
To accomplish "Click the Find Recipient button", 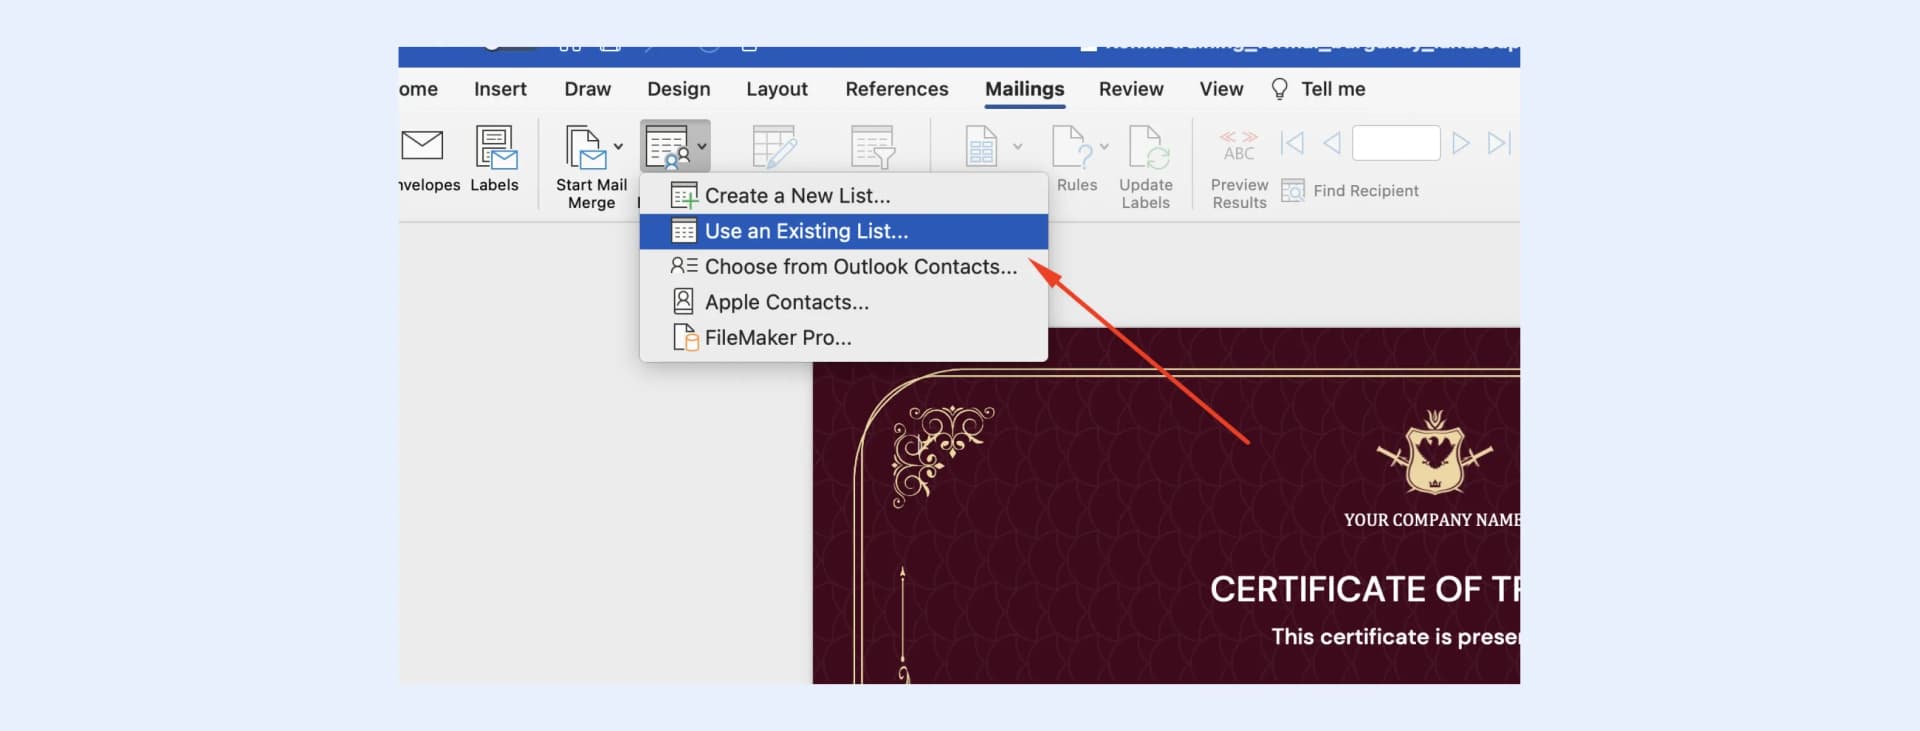I will coord(1350,191).
